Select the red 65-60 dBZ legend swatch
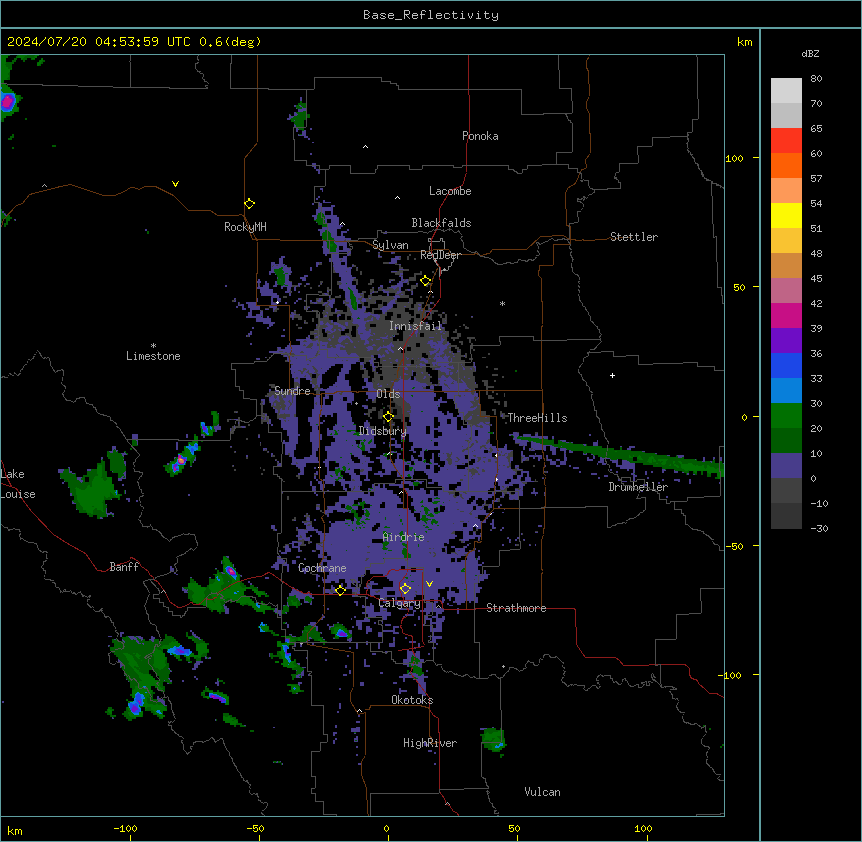 pos(786,141)
